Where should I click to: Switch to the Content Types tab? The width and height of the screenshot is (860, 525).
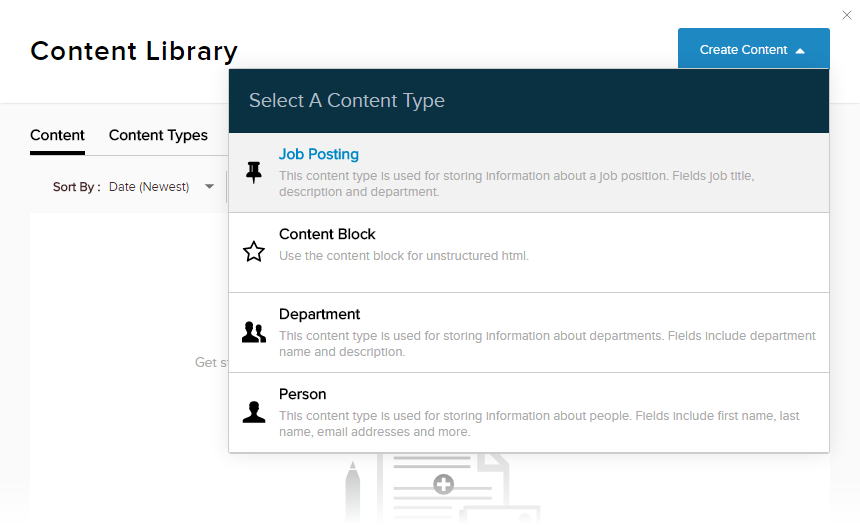coord(158,136)
